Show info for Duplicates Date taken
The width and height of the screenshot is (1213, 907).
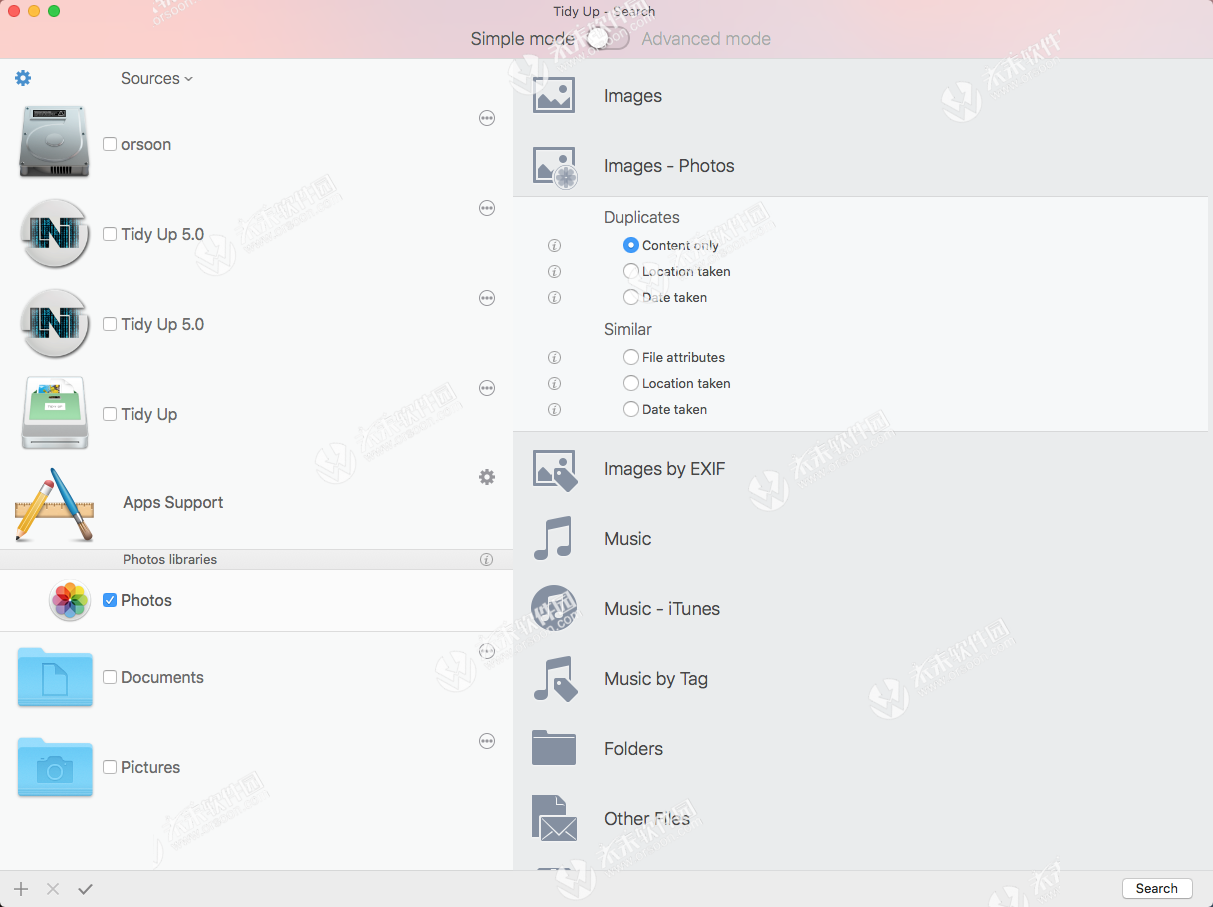click(554, 298)
